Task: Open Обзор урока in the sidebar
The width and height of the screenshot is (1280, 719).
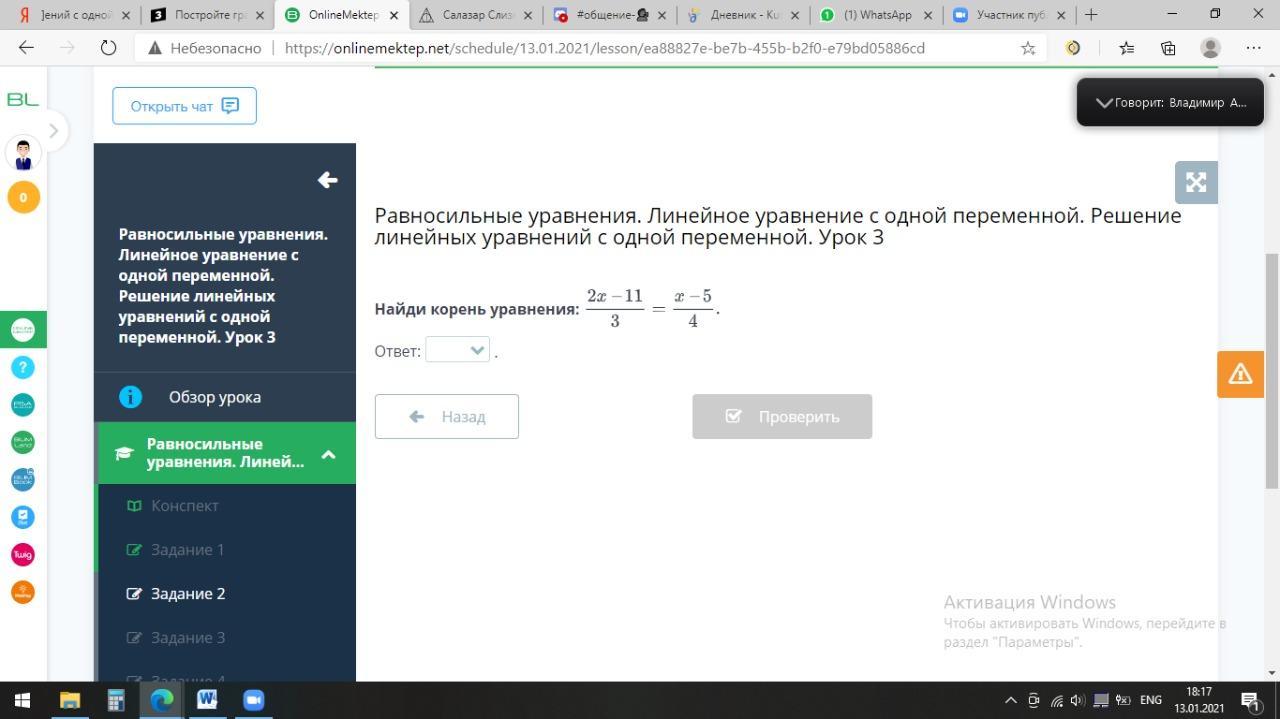Action: pyautogui.click(x=214, y=397)
